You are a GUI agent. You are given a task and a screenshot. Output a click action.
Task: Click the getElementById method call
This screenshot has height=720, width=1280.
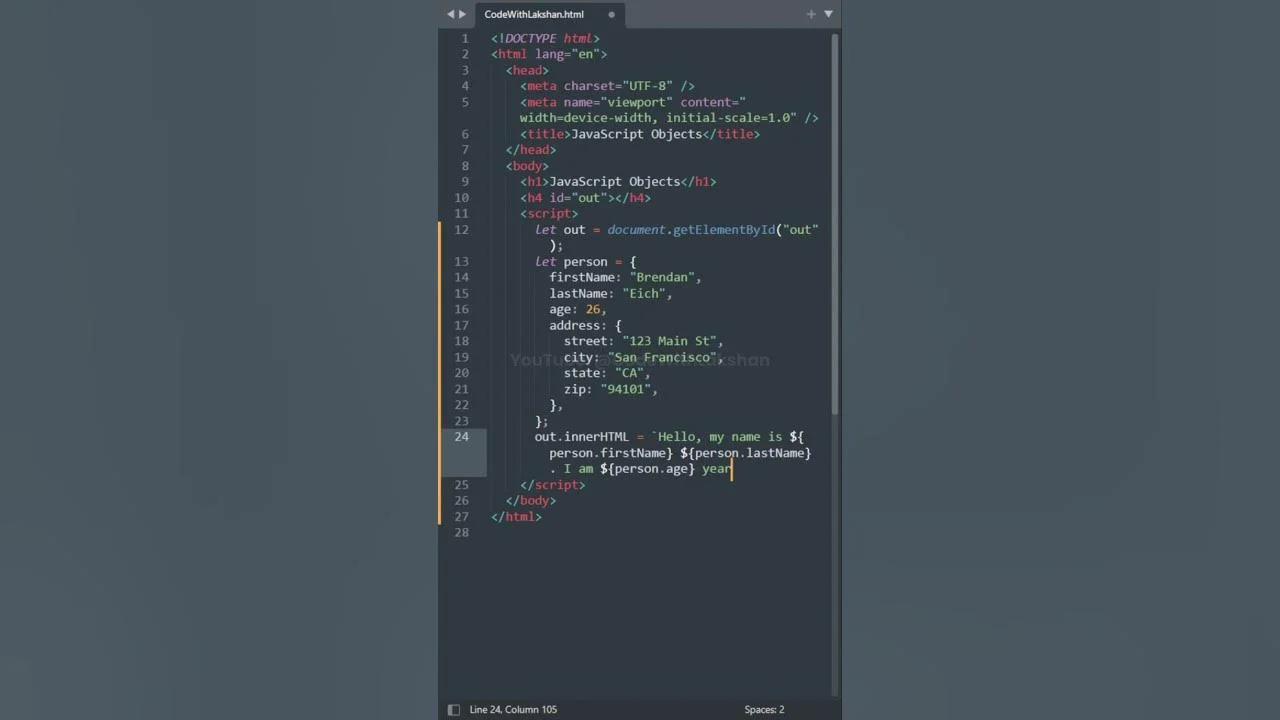click(x=724, y=230)
